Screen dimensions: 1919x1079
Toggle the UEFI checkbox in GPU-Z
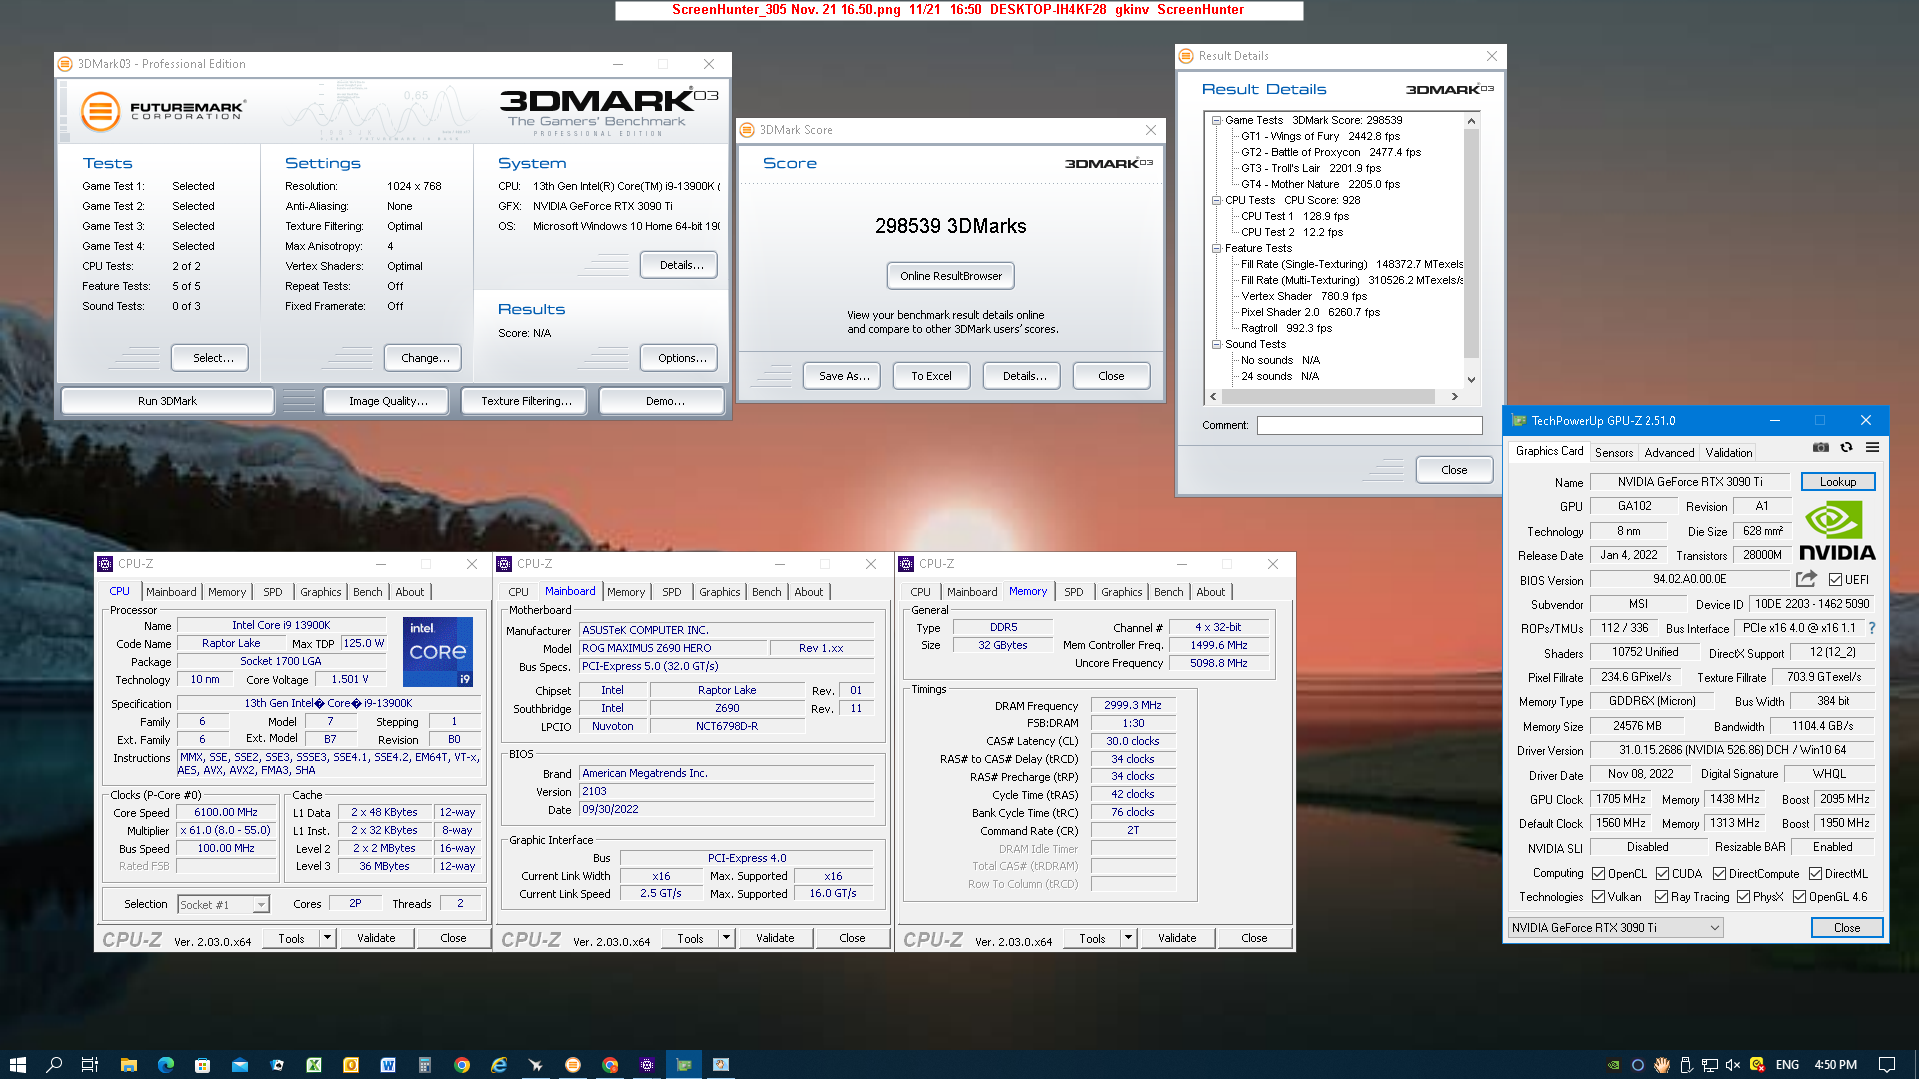click(1835, 580)
